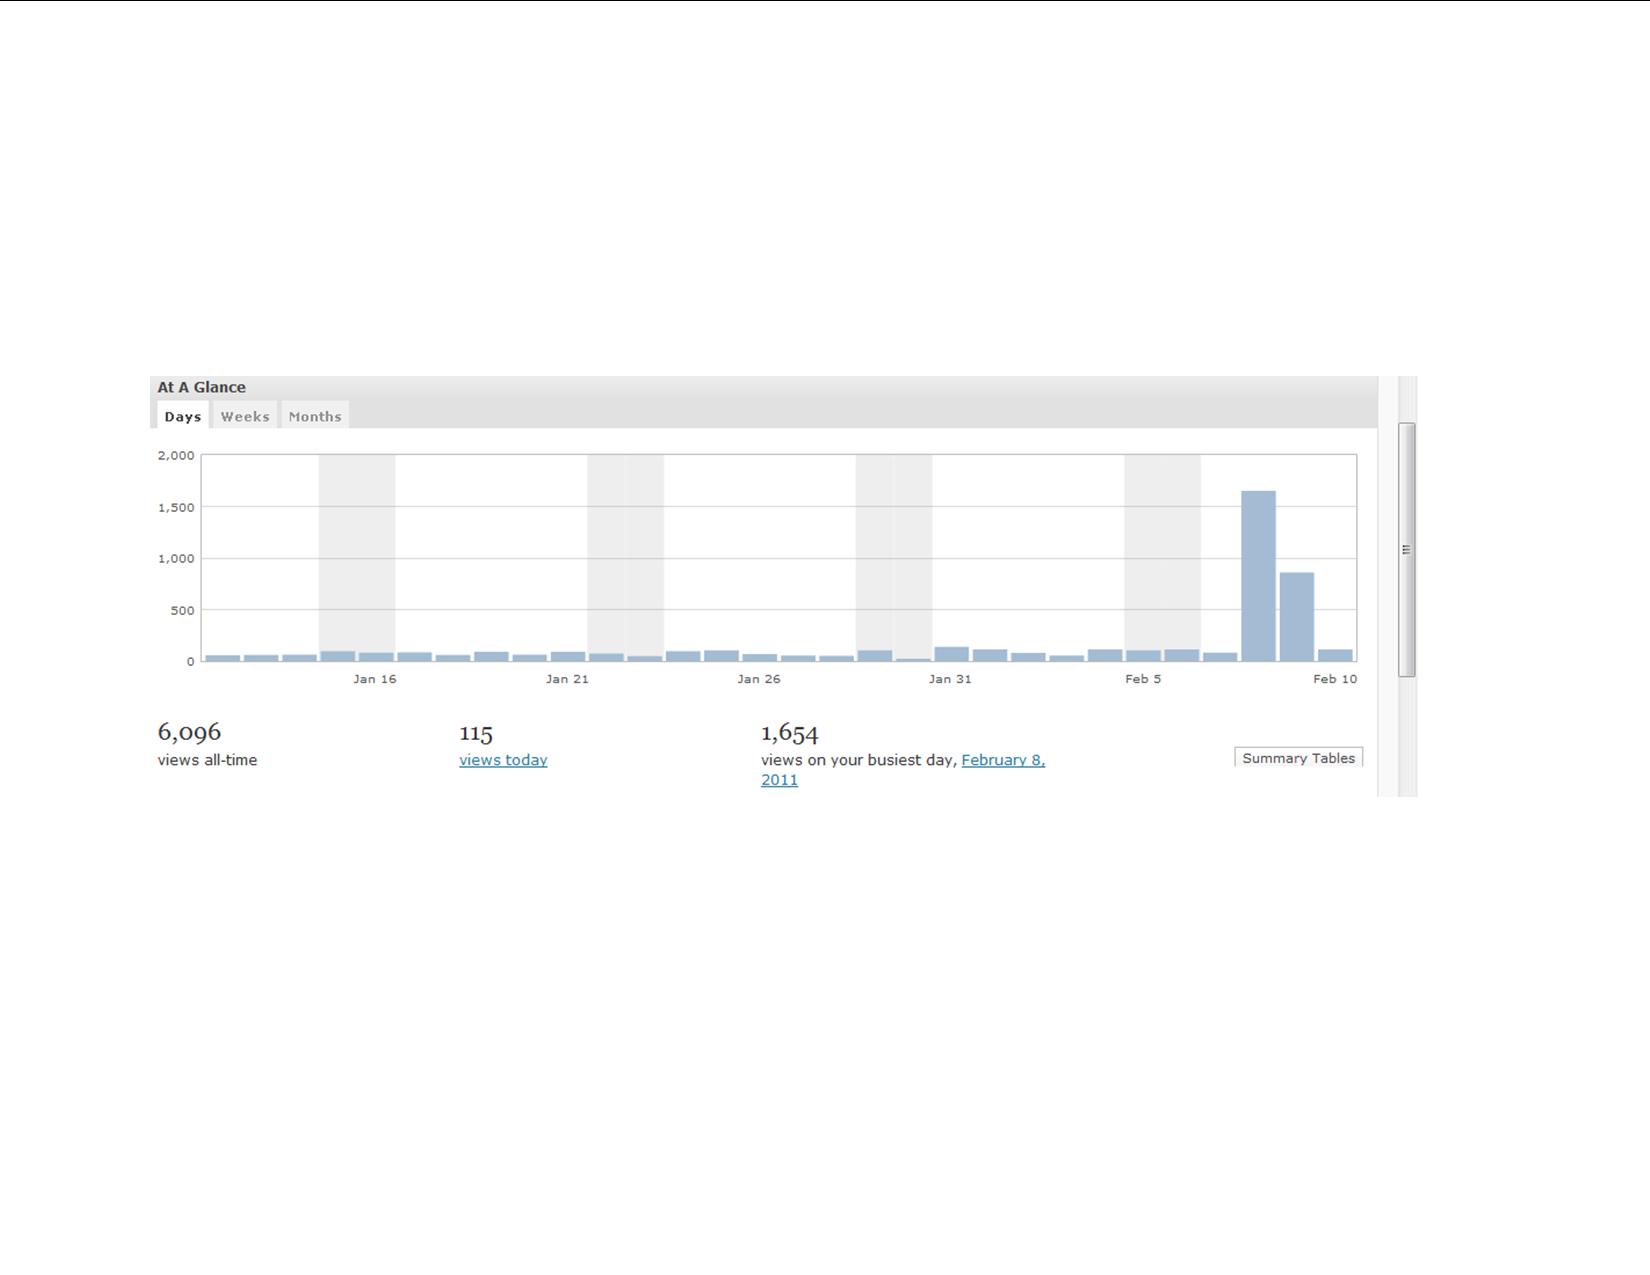Click the 2,000 y-axis label
The width and height of the screenshot is (1650, 1275).
(176, 455)
